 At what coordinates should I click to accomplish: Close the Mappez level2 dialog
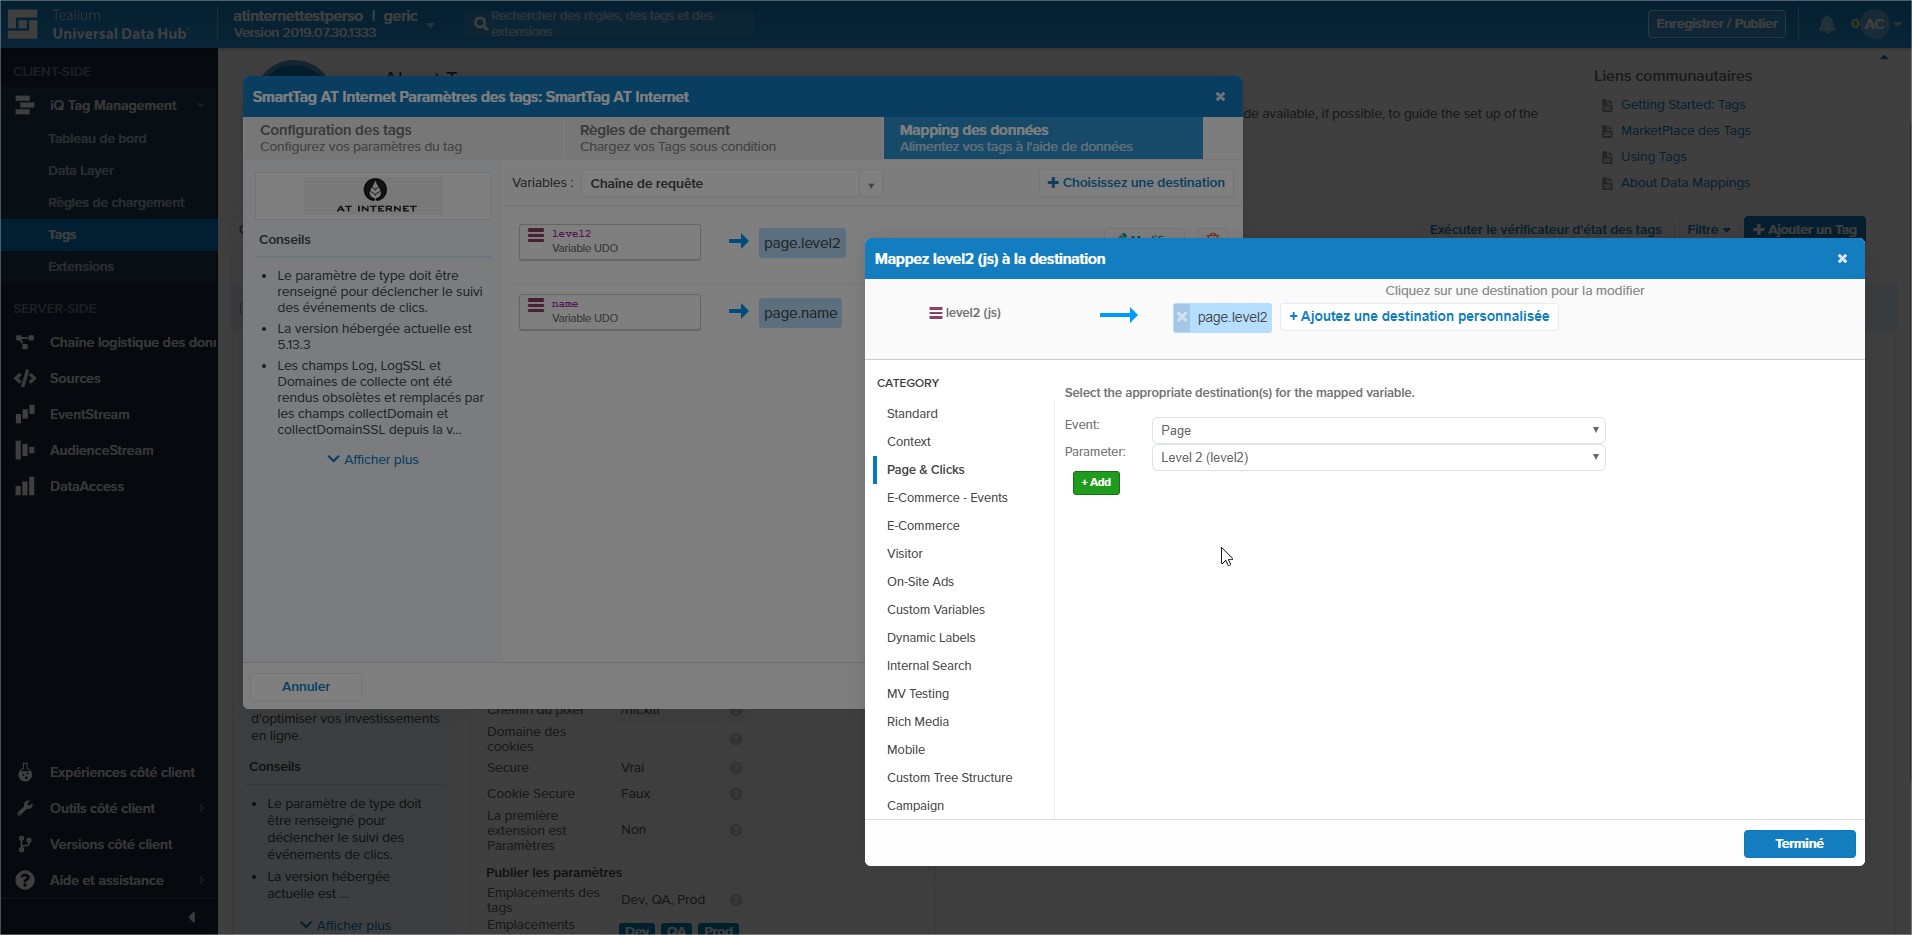[x=1841, y=259]
